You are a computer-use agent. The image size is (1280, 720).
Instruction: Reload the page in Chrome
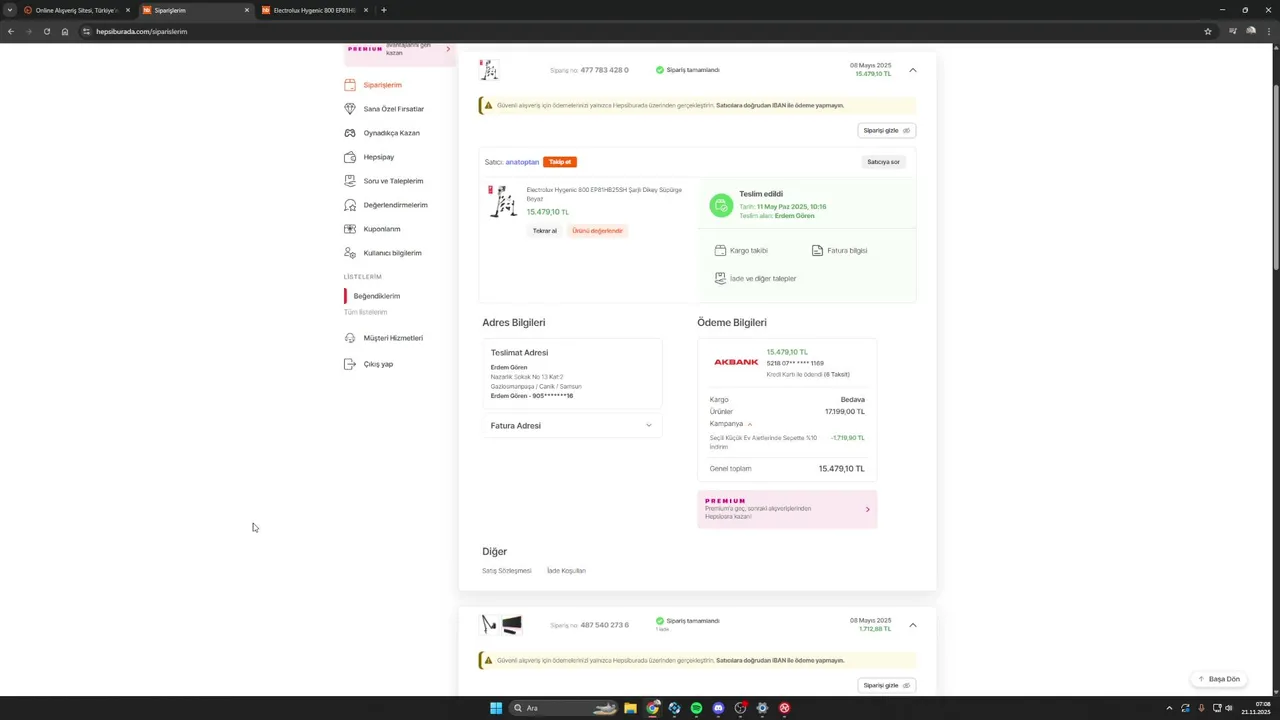(46, 31)
